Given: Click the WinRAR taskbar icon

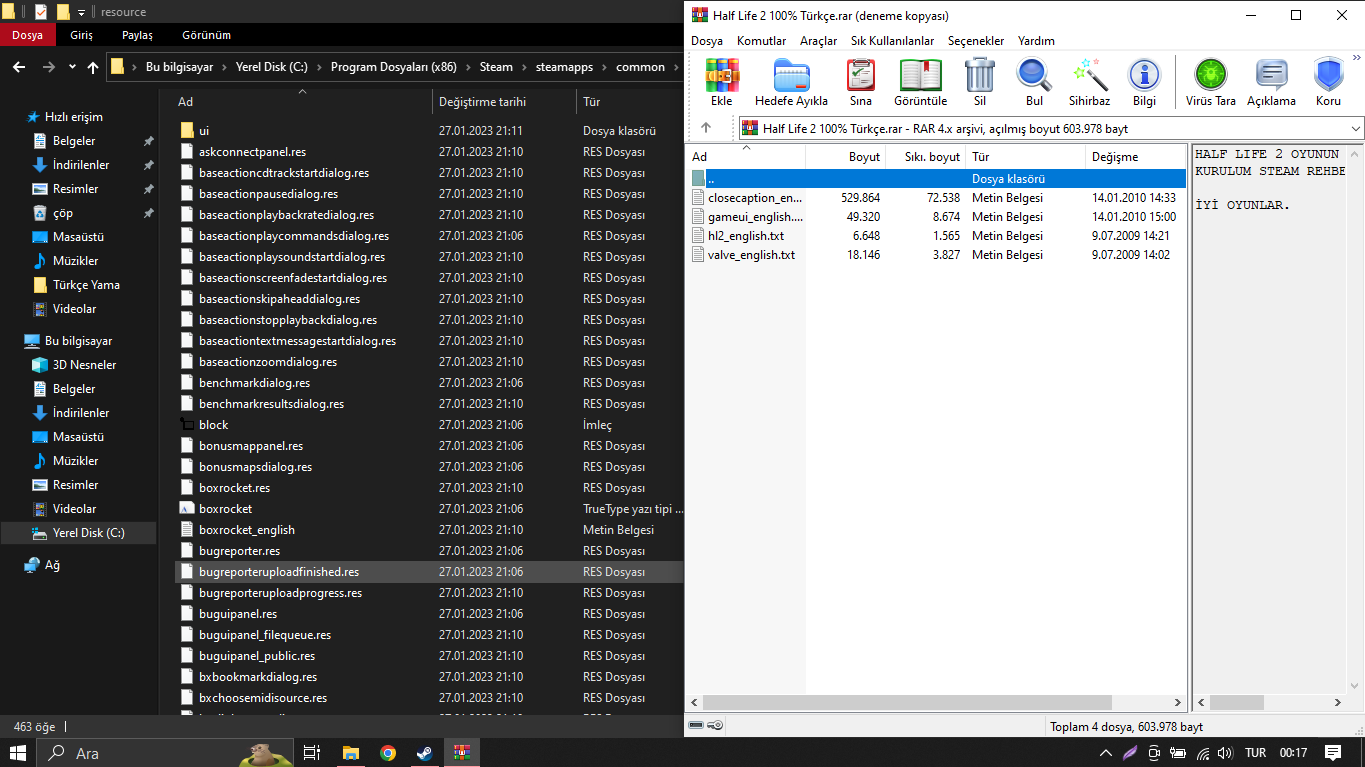Looking at the screenshot, I should tap(461, 753).
